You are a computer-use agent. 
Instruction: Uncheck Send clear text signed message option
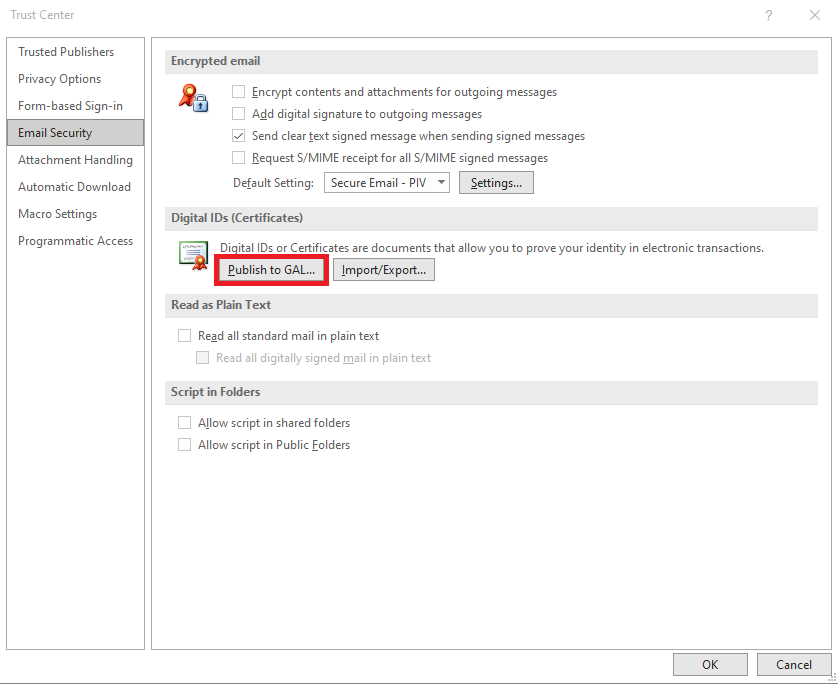[x=239, y=136]
